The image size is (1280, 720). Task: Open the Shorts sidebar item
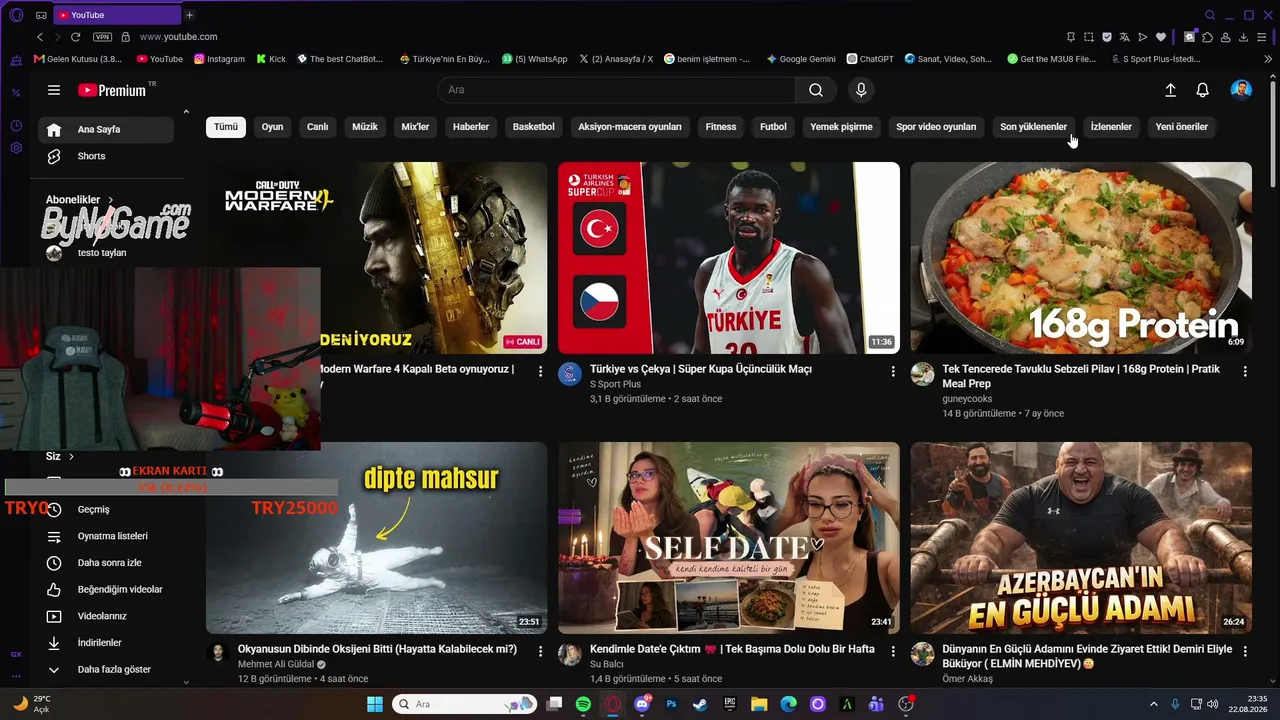coord(106,156)
